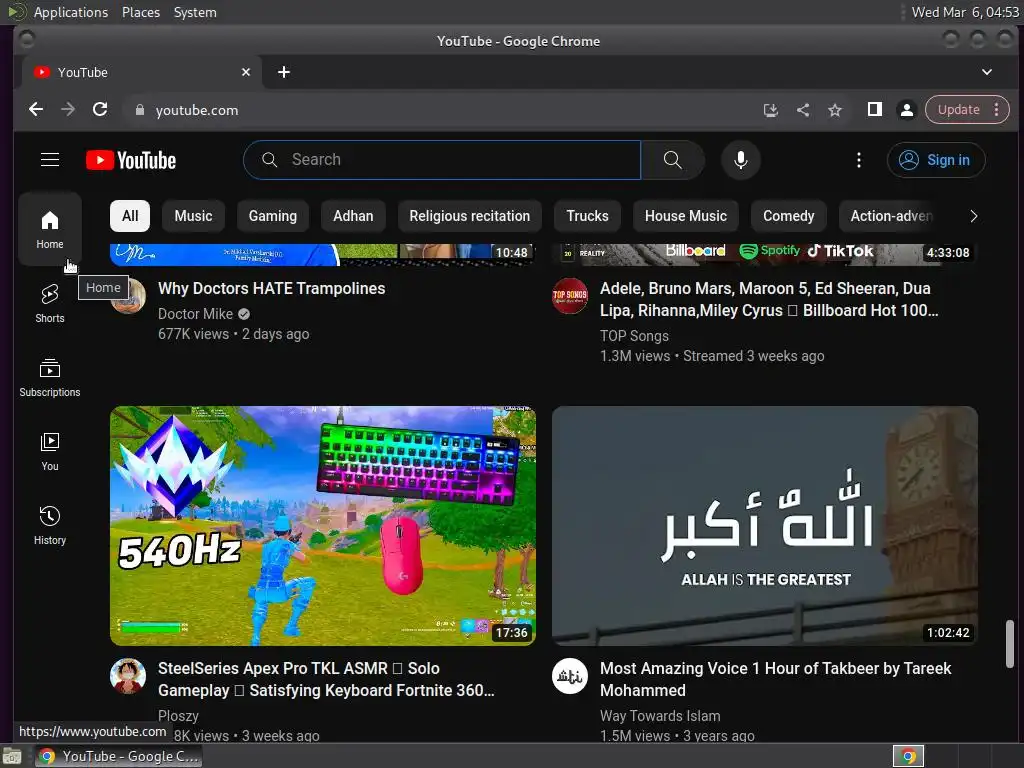Viewport: 1024px width, 768px height.
Task: Close the YouTube tab
Action: click(246, 72)
